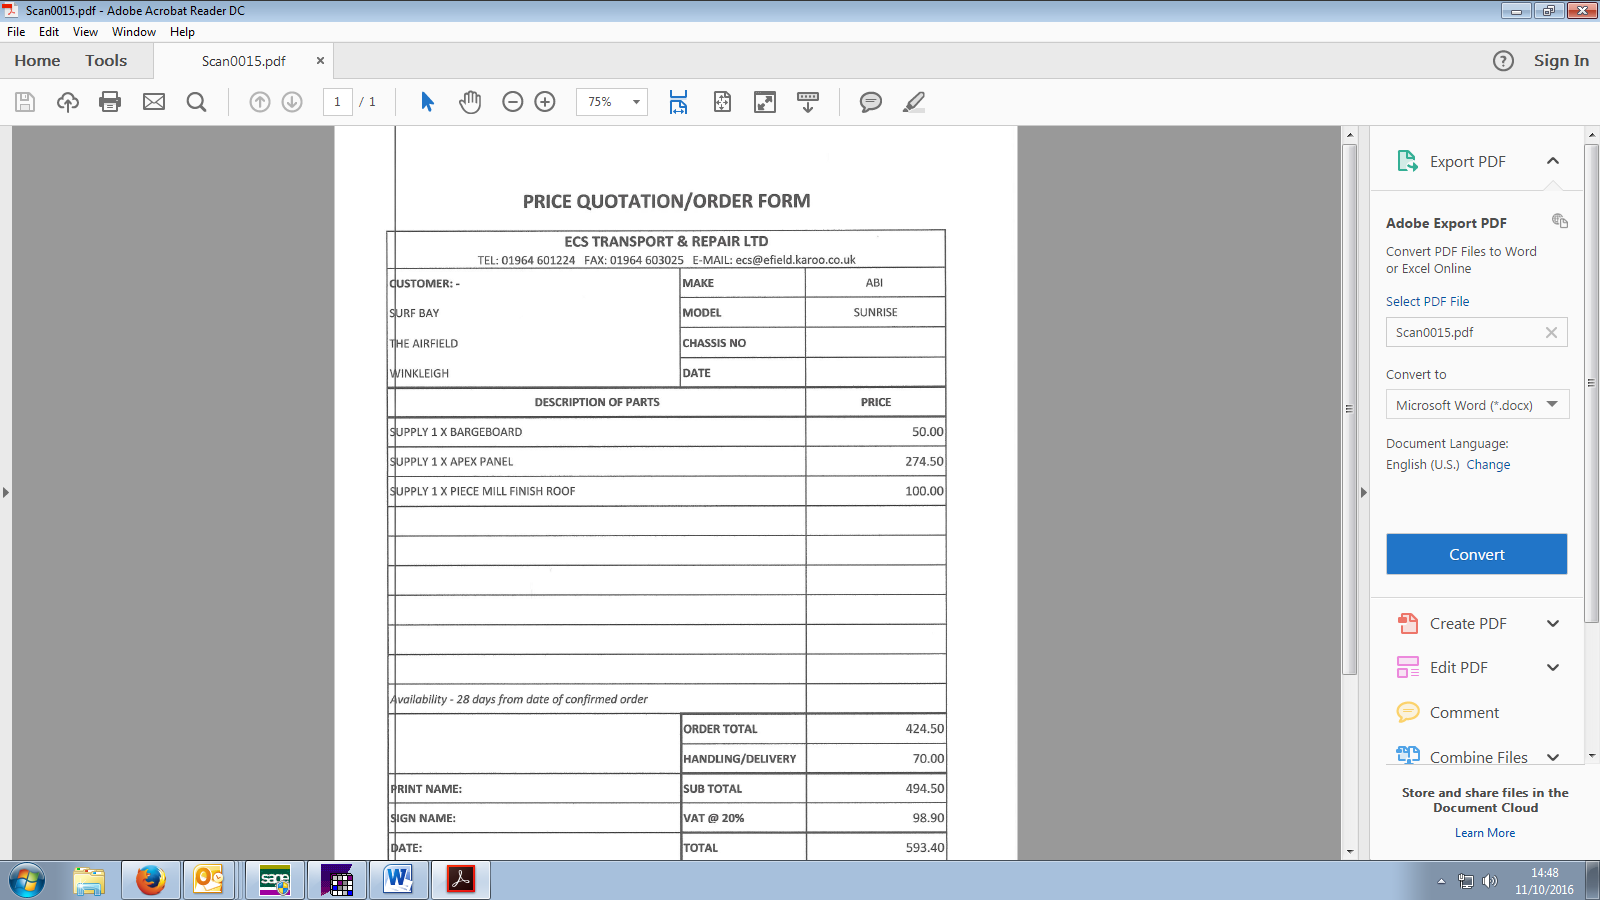
Task: Click the page number input field
Action: coord(337,102)
